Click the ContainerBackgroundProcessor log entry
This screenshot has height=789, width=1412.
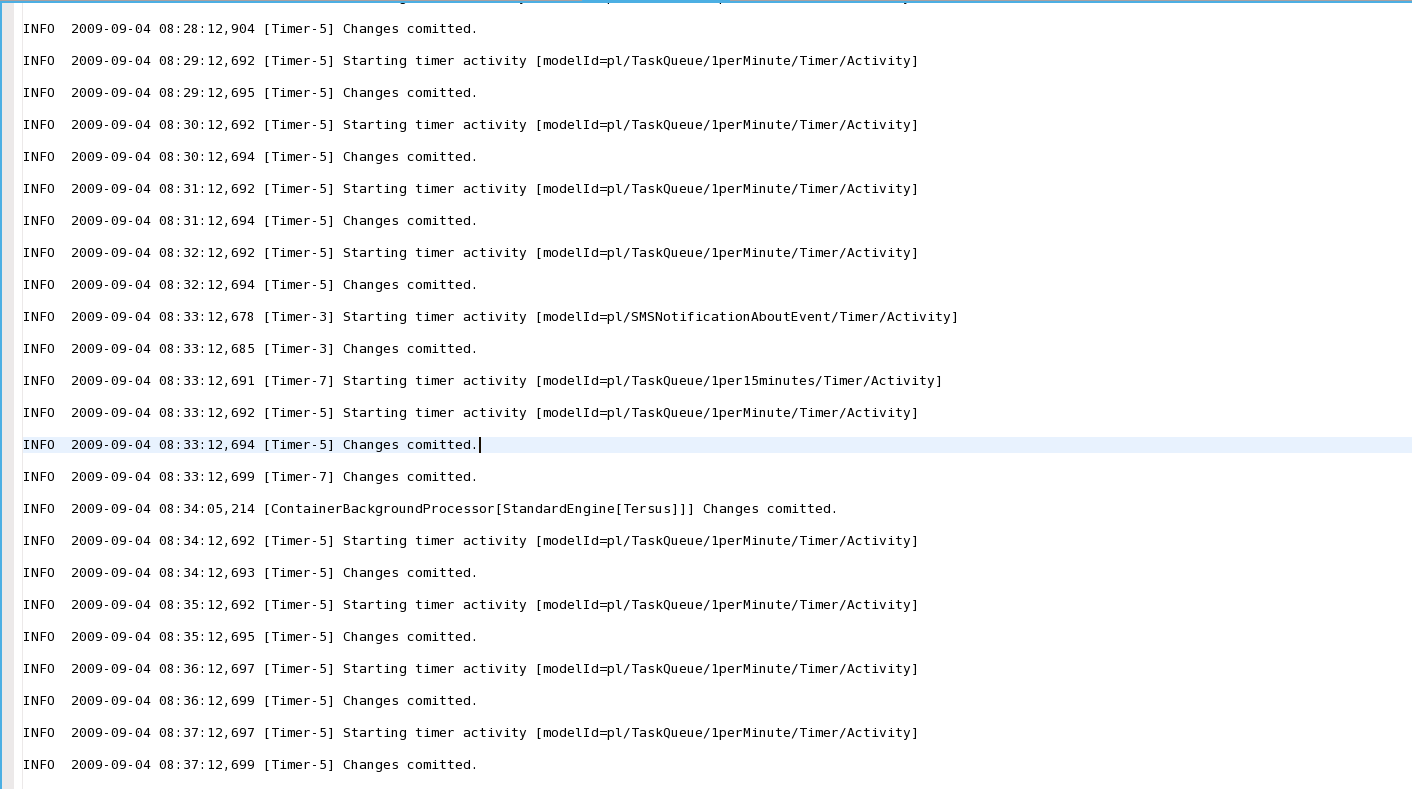[x=430, y=509]
